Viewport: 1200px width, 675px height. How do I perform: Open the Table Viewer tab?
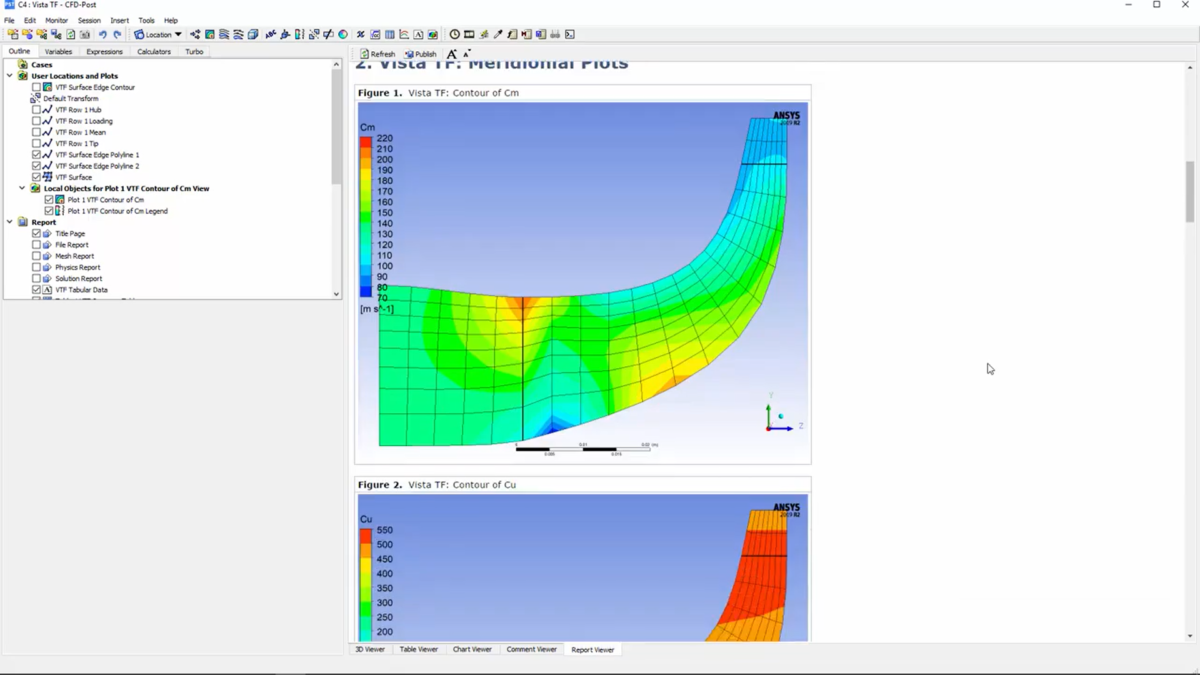click(x=419, y=649)
